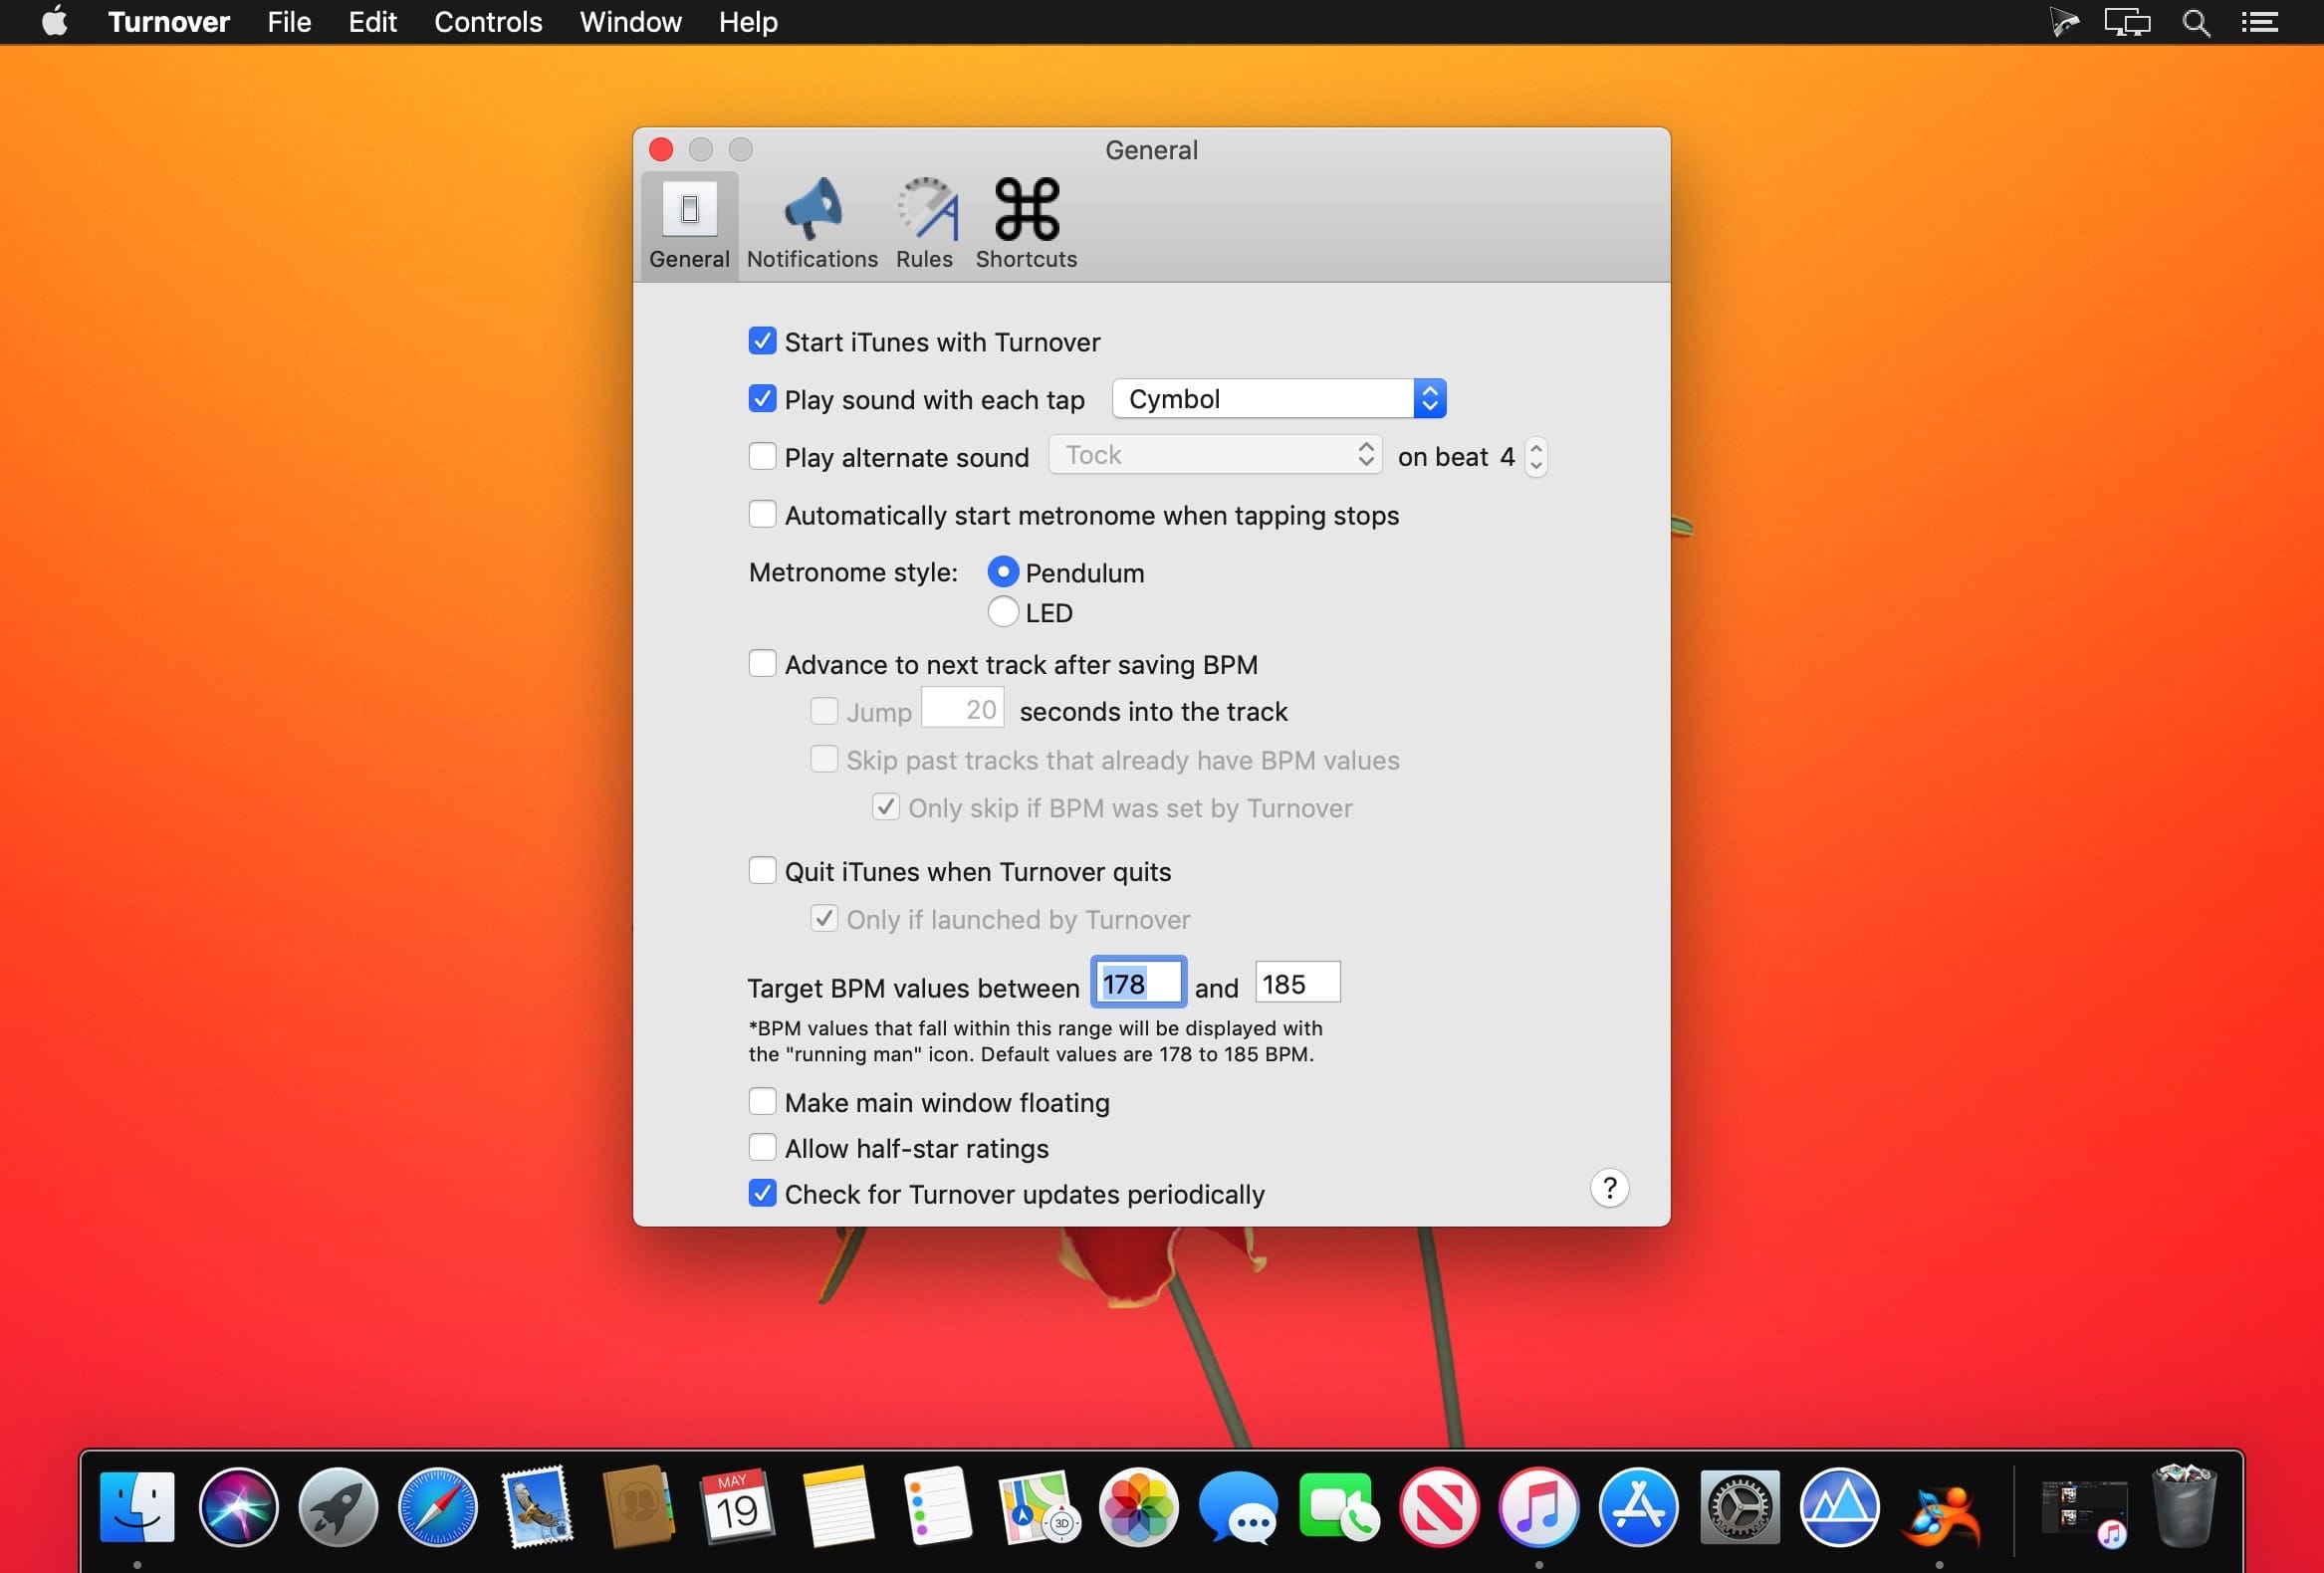Open Launchpad rocket in the Dock
2324x1573 pixels.
pyautogui.click(x=338, y=1507)
